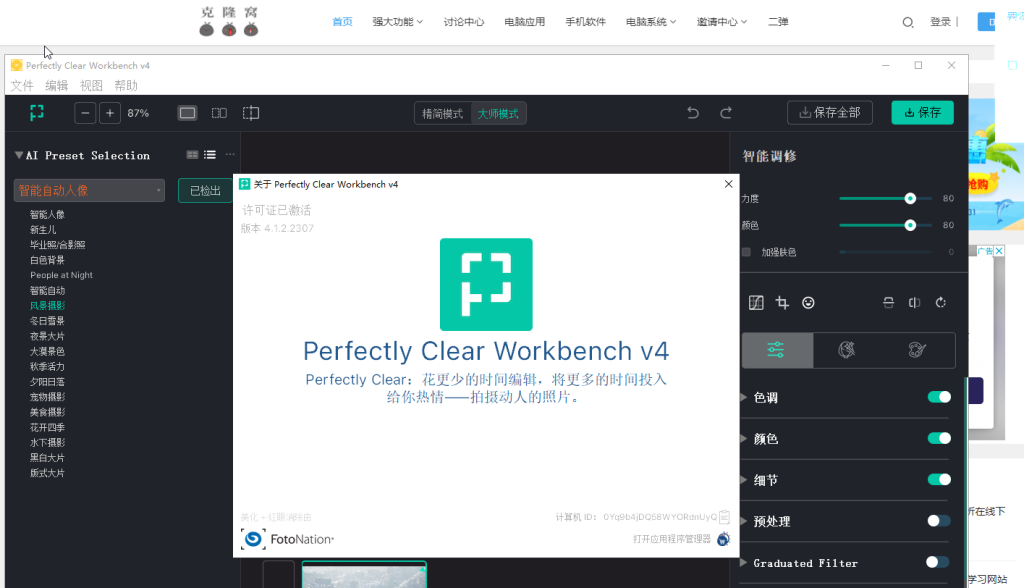Select the 黑白大片 preset

(47, 457)
